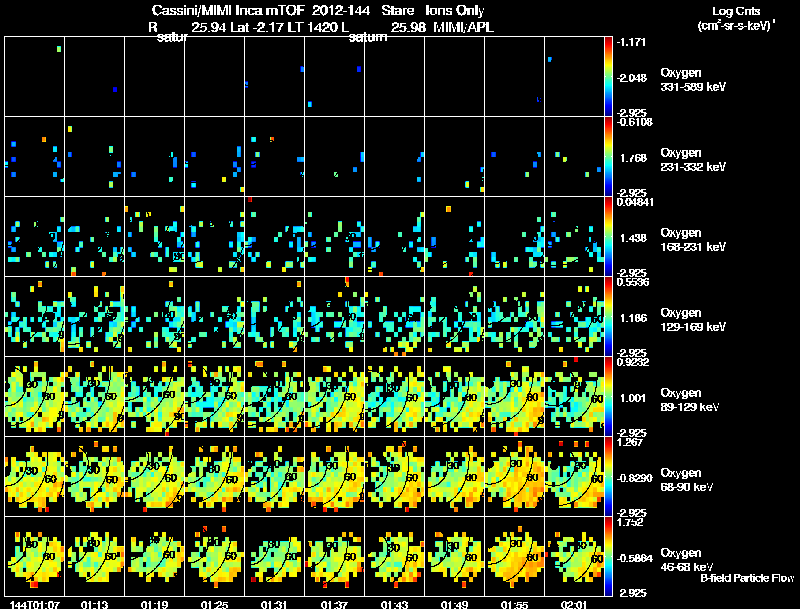
Task: Click the Oxygen 129-169 keV panel at 01:37
Action: (334, 316)
